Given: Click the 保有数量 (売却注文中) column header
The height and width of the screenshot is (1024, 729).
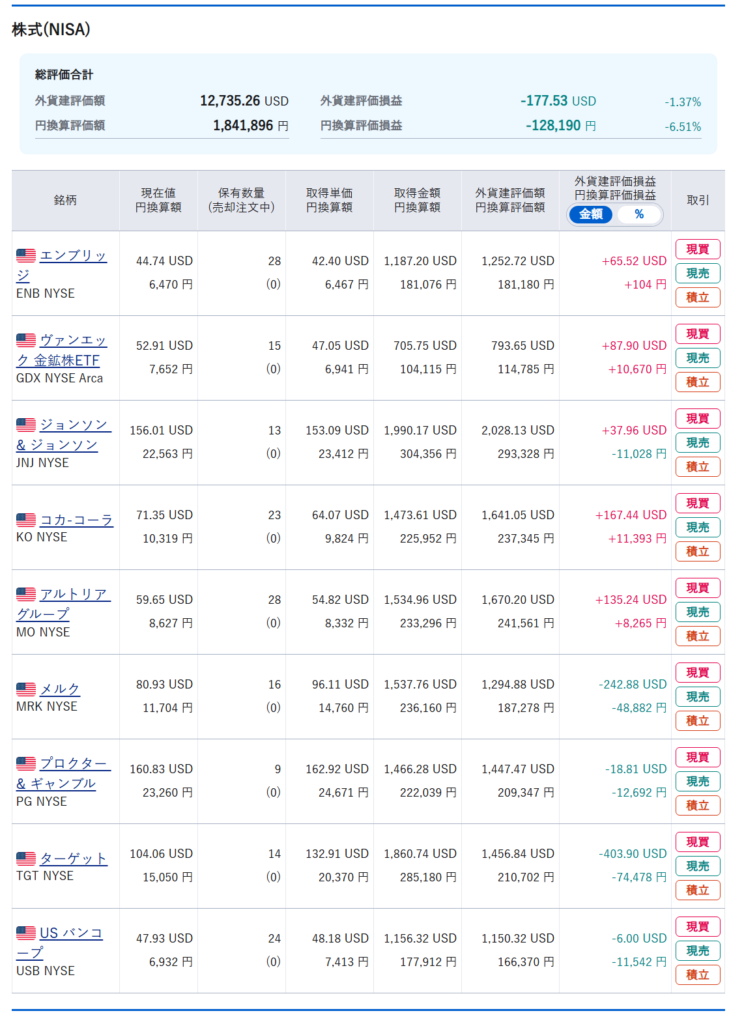Looking at the screenshot, I should coord(241,200).
